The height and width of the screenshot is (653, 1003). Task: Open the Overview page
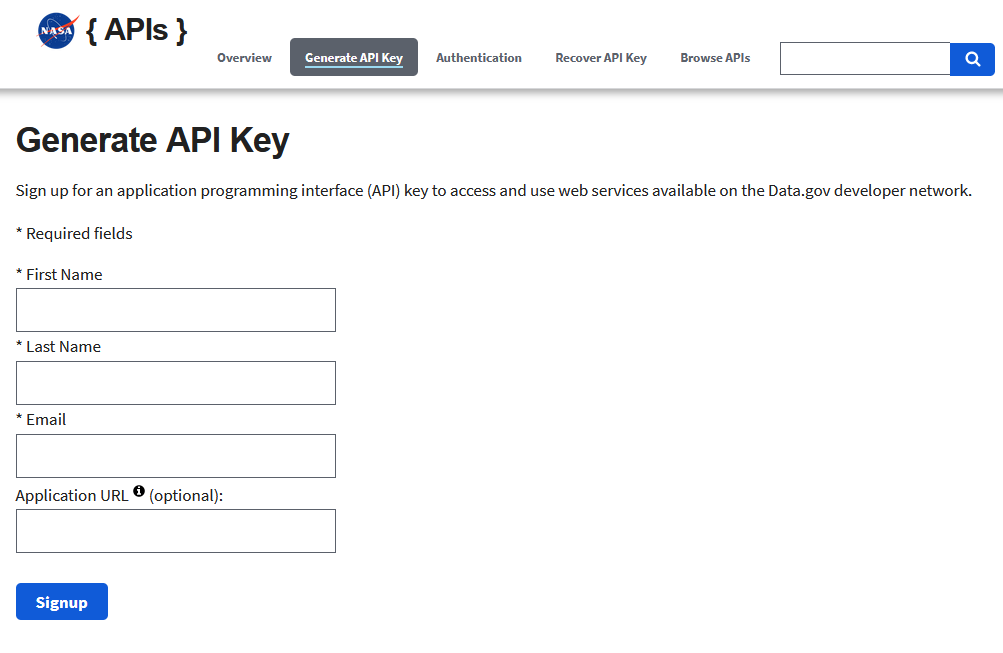tap(244, 57)
